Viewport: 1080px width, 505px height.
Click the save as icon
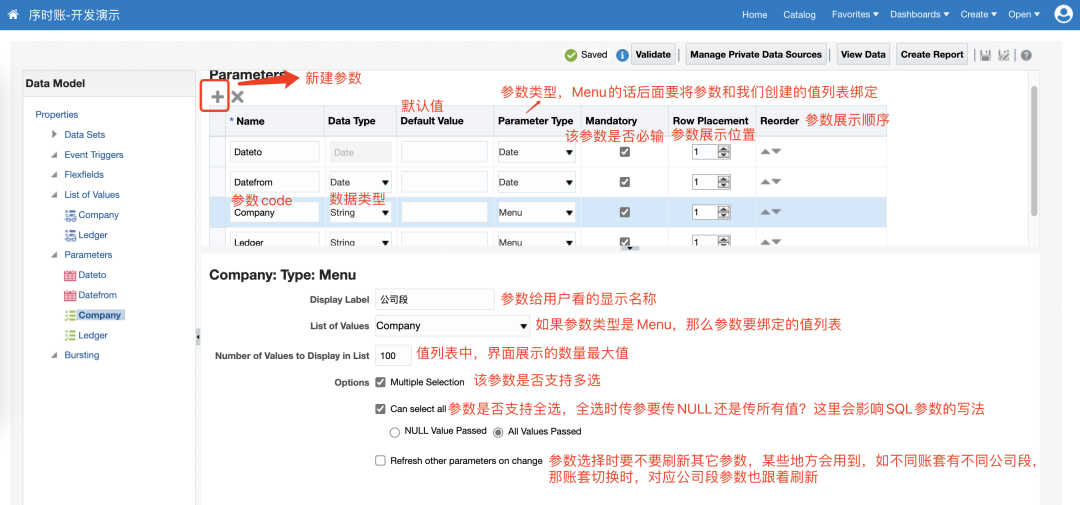click(1004, 55)
